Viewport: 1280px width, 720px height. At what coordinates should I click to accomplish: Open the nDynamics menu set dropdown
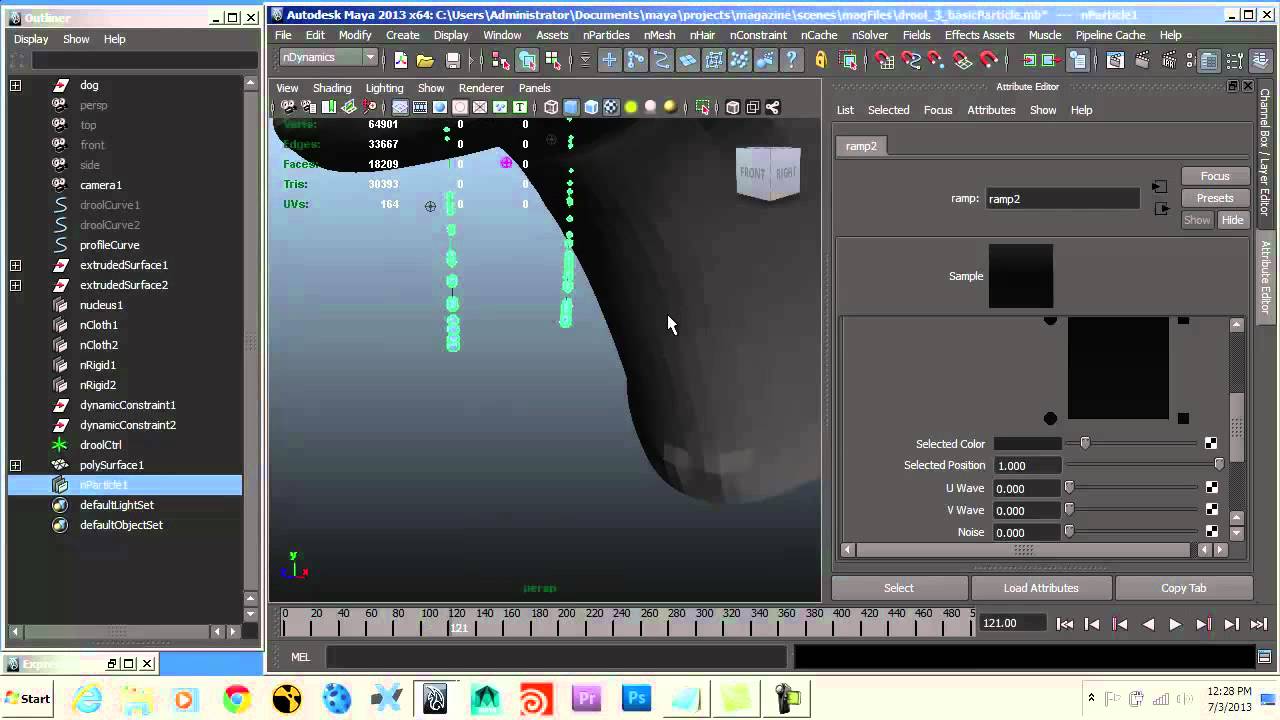coord(328,58)
